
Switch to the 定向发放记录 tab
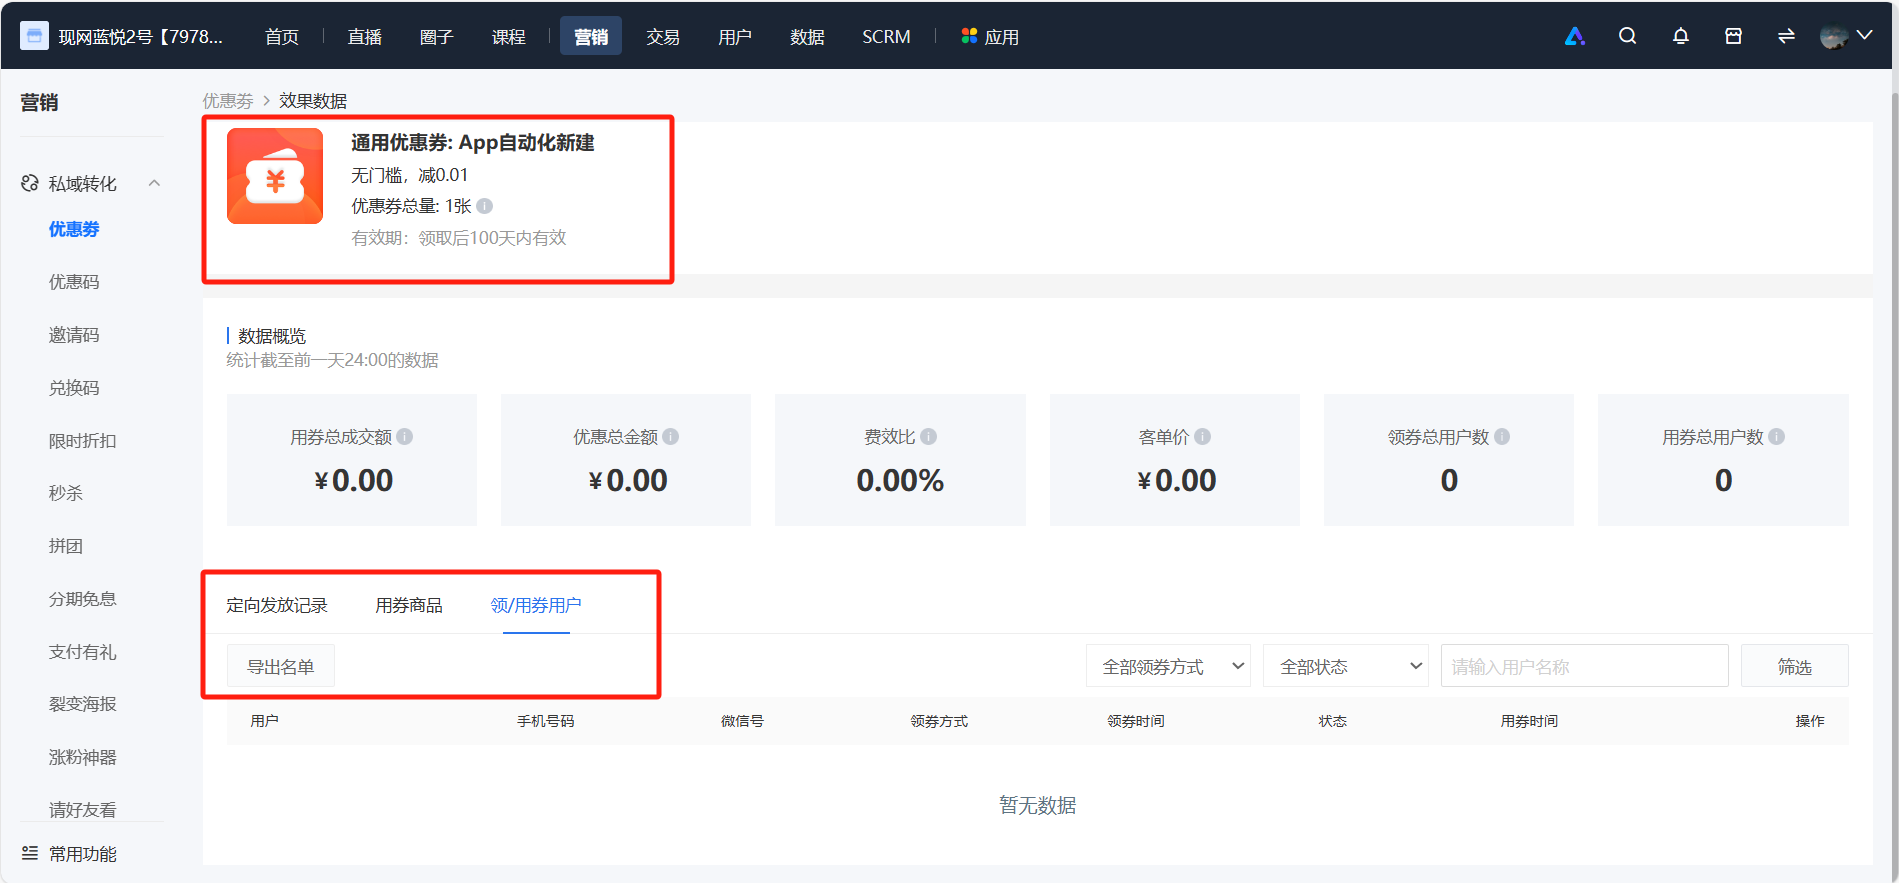[x=277, y=605]
